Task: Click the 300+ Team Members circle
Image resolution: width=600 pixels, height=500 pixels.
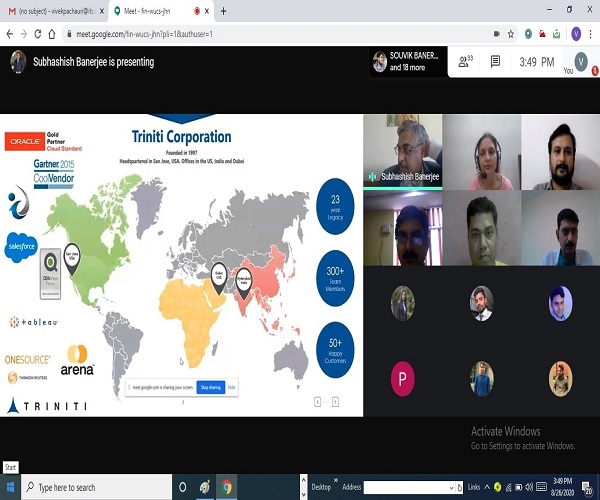Action: [335, 279]
